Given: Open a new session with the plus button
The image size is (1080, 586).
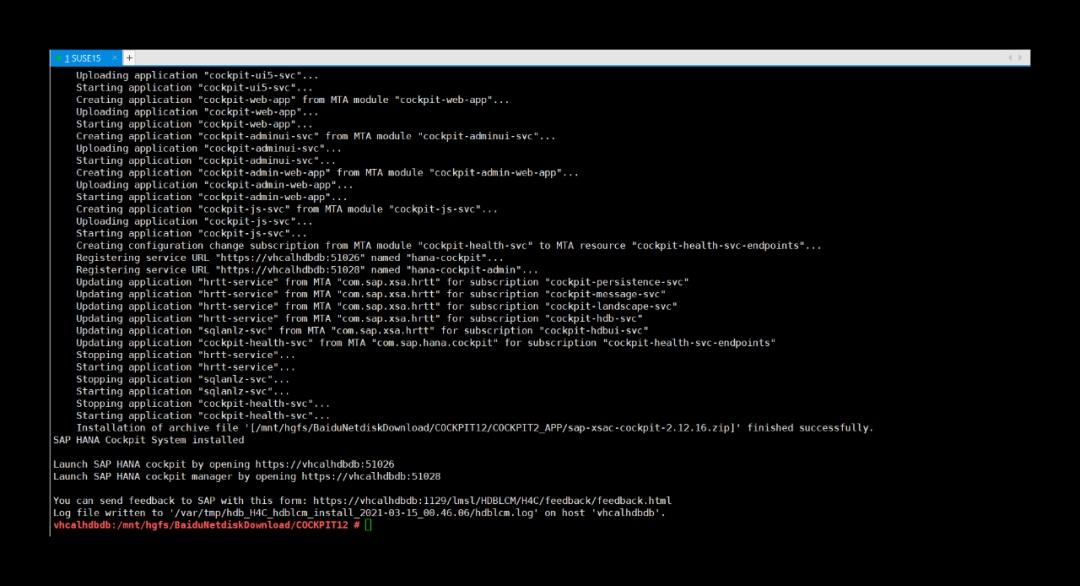Looking at the screenshot, I should point(129,59).
